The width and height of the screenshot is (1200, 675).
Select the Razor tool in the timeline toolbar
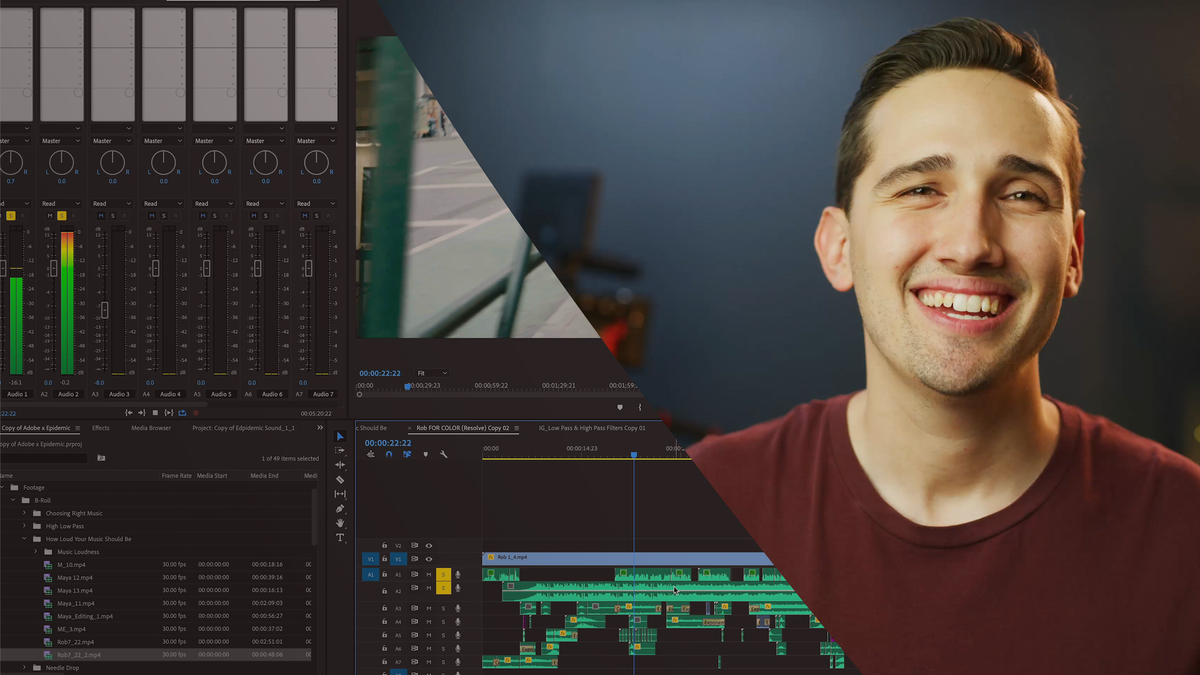tap(340, 480)
